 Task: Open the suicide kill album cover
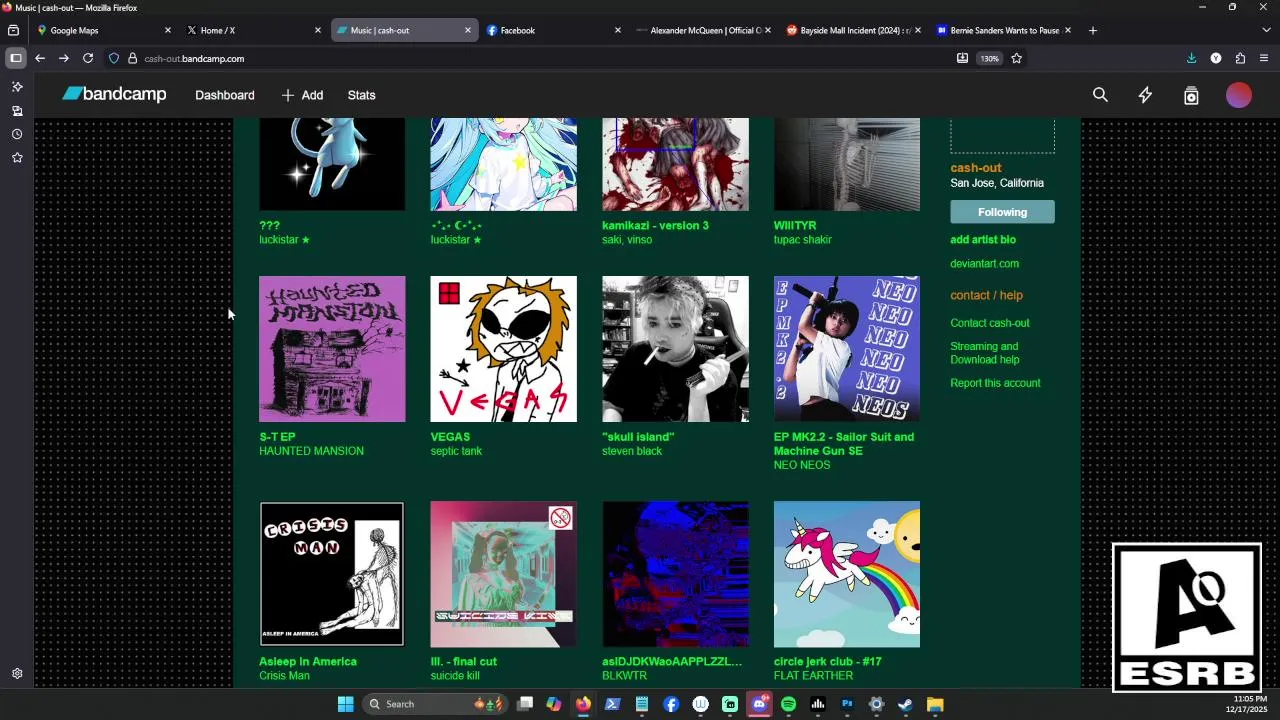503,574
